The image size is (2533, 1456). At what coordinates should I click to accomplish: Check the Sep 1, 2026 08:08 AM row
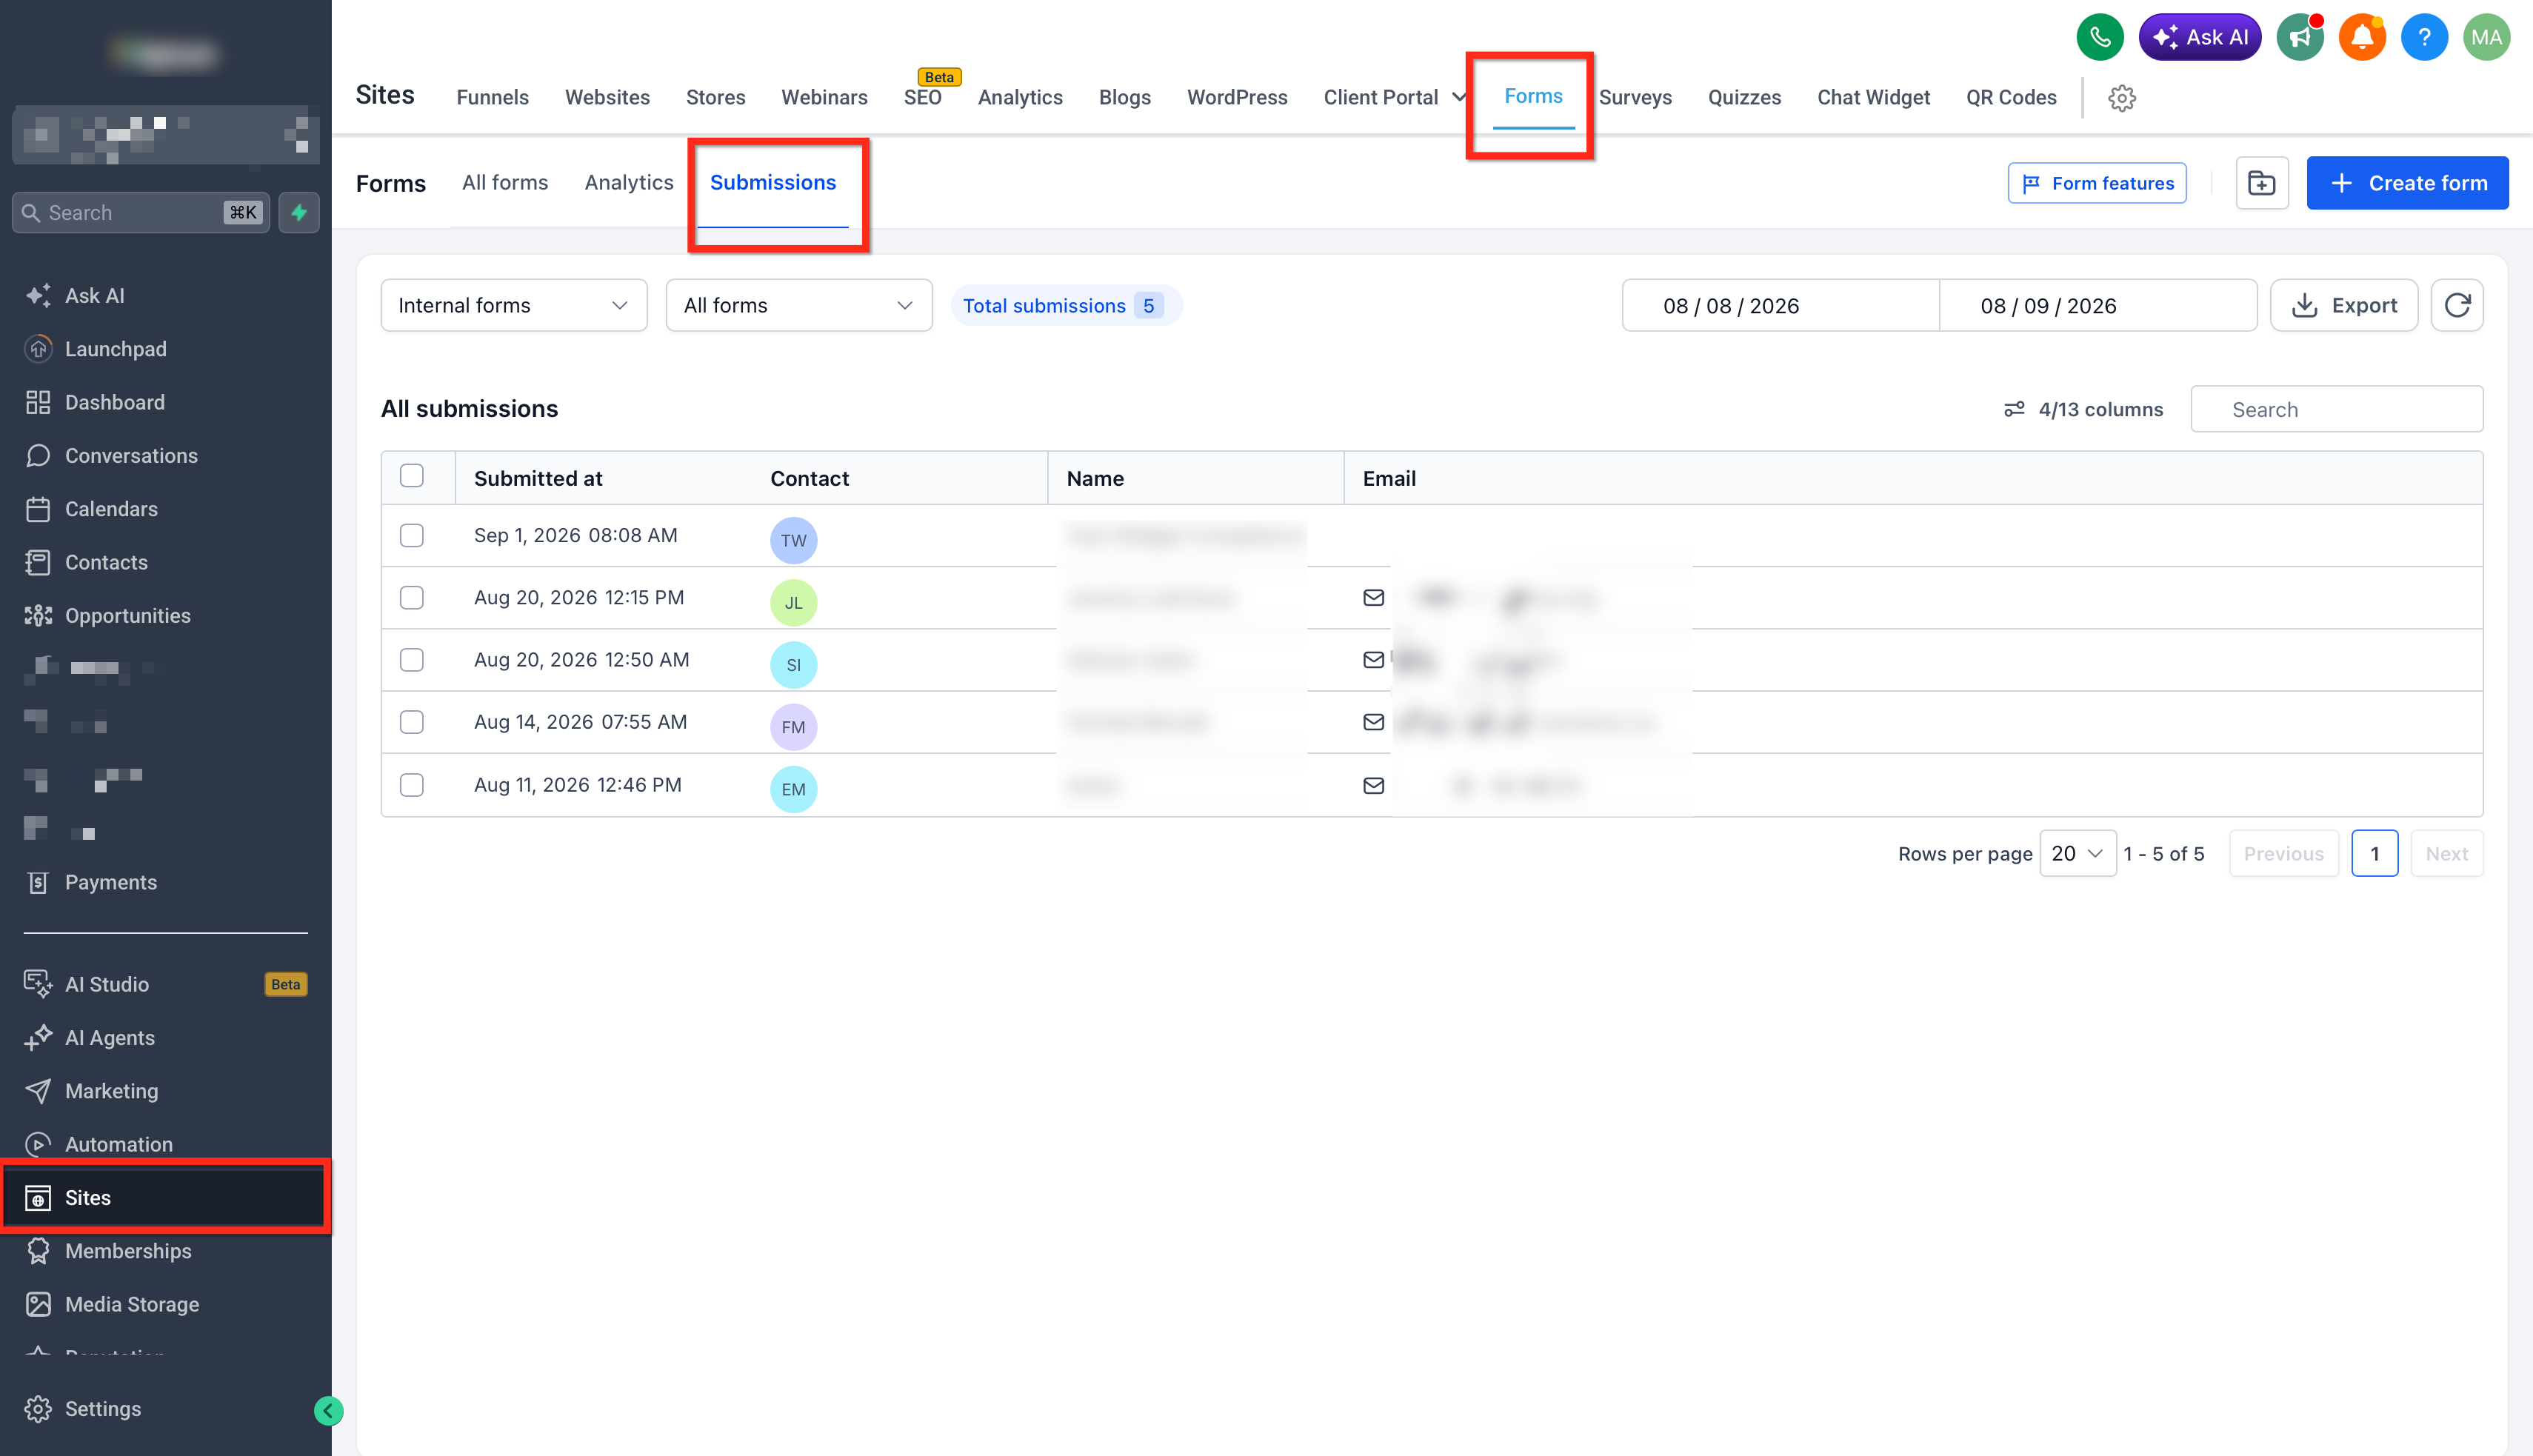(x=411, y=535)
